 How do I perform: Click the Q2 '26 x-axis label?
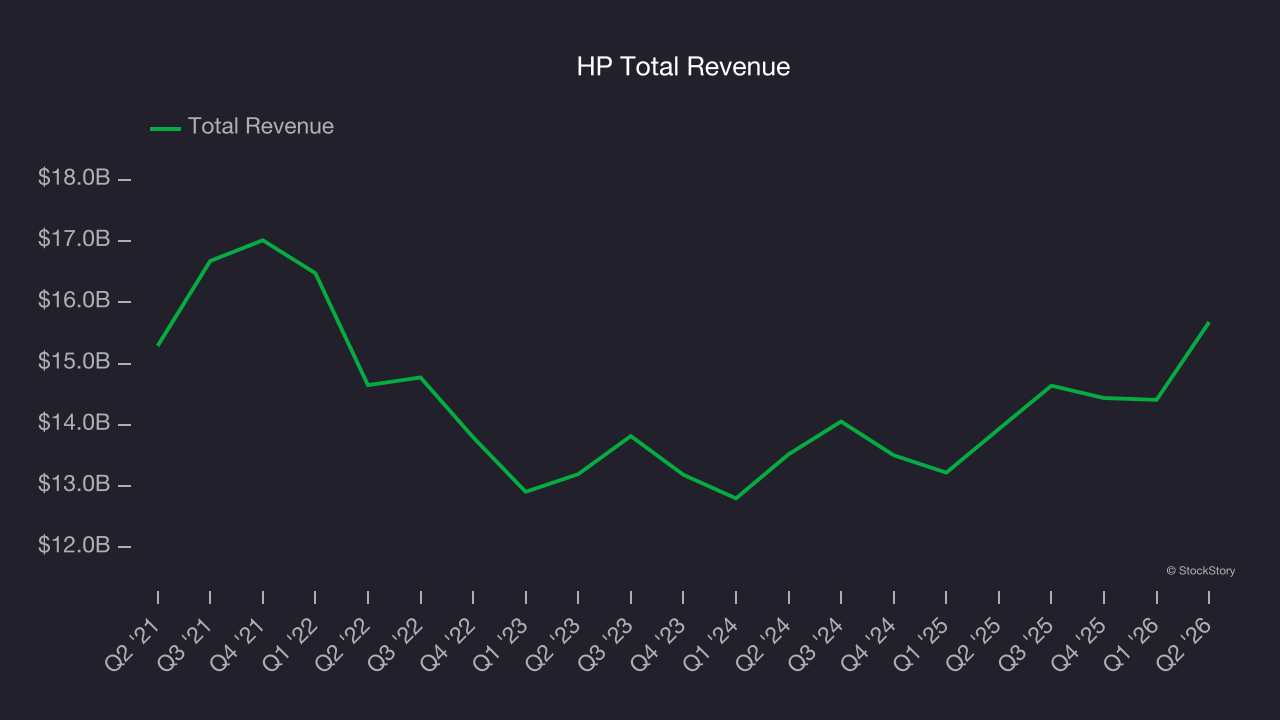(1185, 643)
